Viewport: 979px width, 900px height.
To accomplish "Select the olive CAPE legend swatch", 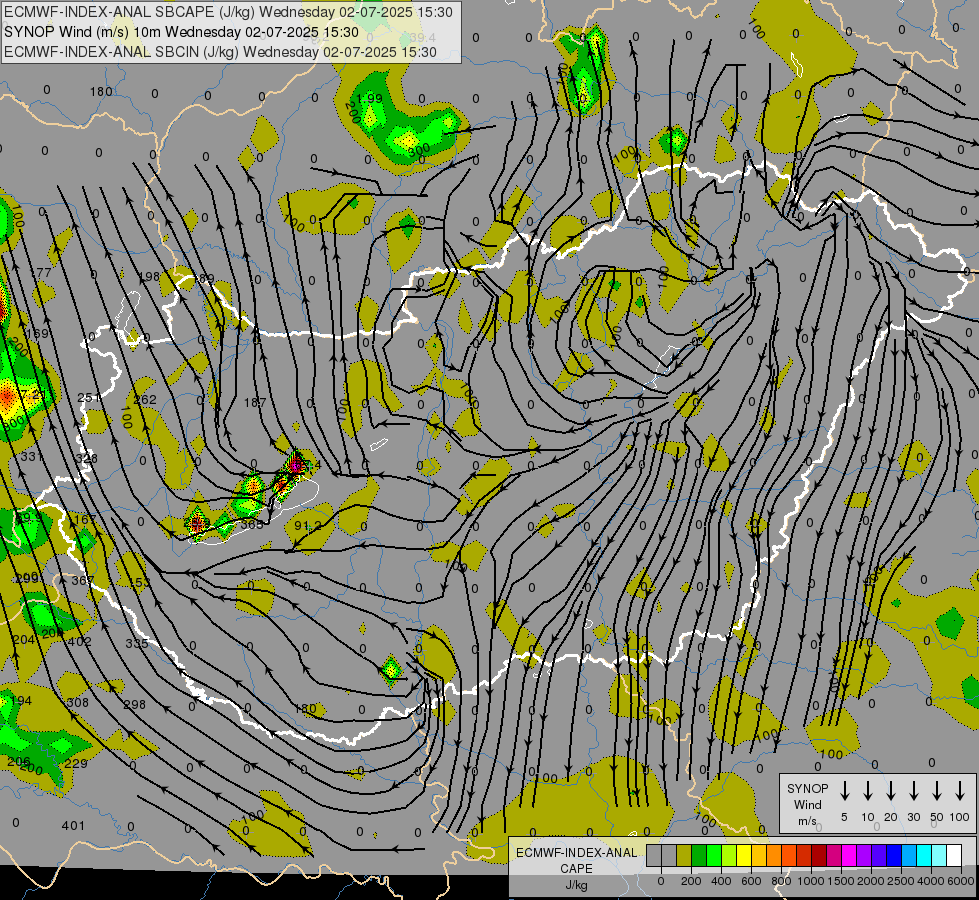I will pos(684,855).
